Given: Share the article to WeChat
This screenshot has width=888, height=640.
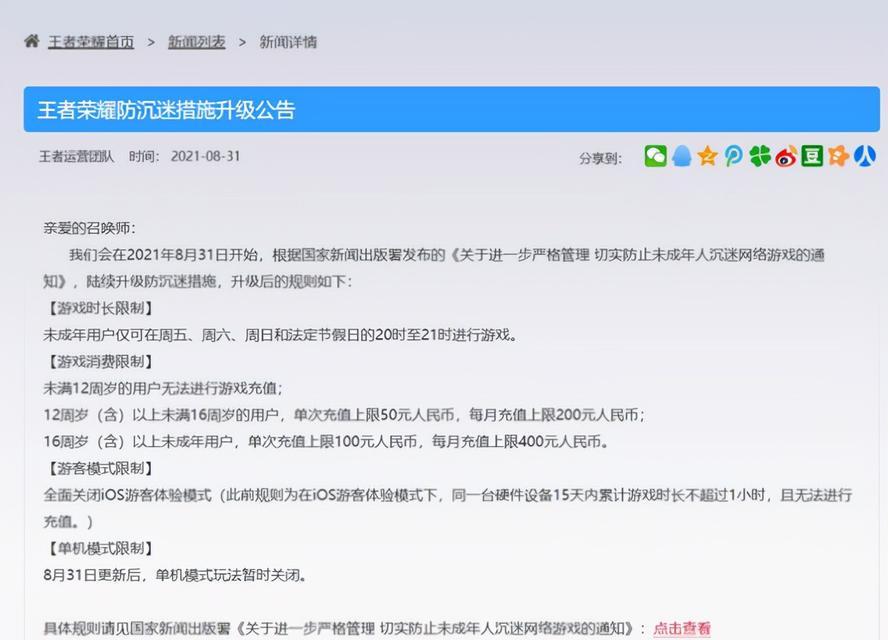Looking at the screenshot, I should pyautogui.click(x=655, y=156).
